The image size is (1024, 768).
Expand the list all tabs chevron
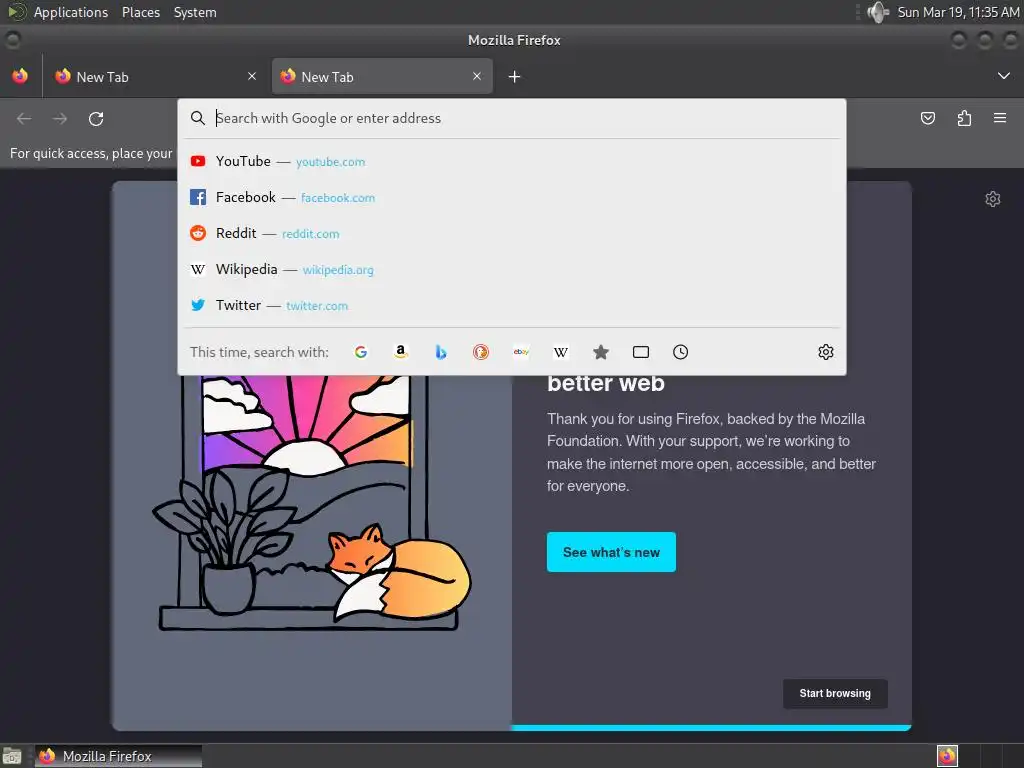[1004, 76]
